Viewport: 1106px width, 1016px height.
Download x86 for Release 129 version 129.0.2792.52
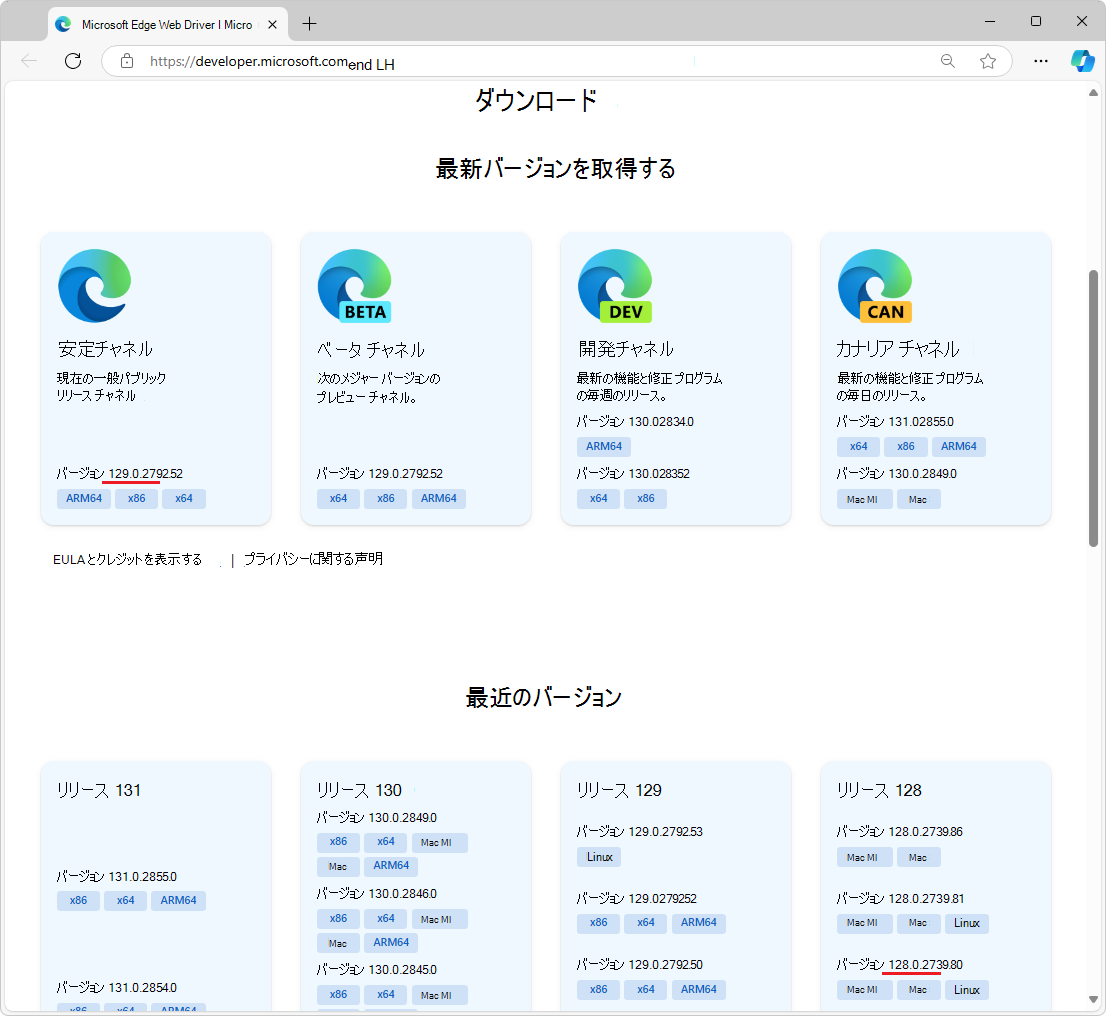click(599, 923)
